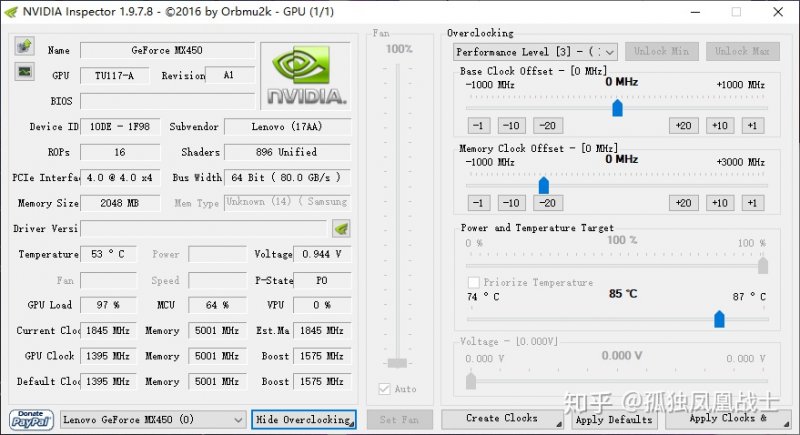Expand Create Clocks Shortcut options arrow
800x435 pixels.
559,424
